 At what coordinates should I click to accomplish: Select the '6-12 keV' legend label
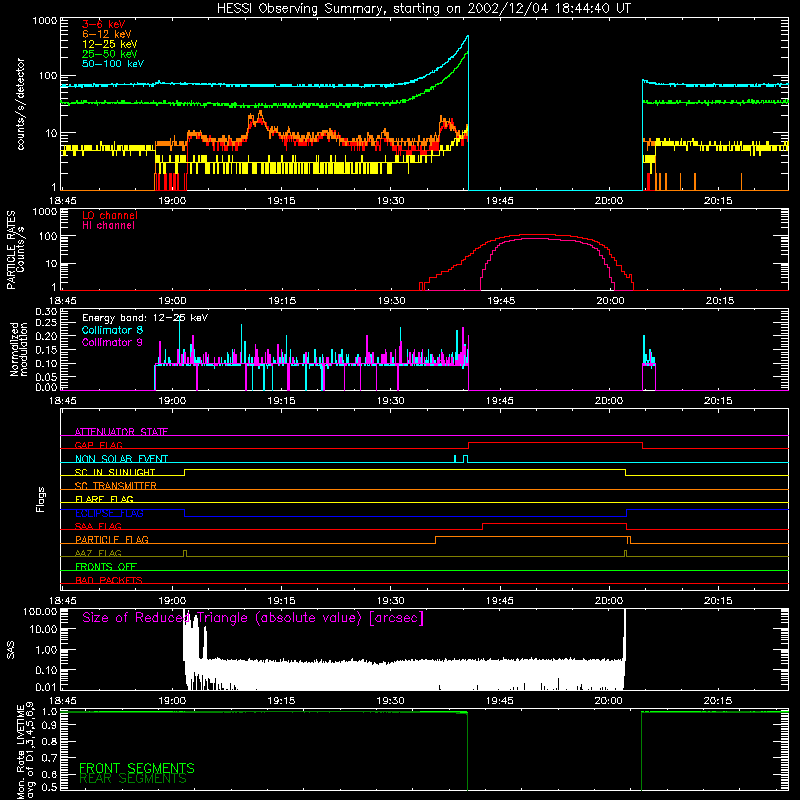(107, 34)
